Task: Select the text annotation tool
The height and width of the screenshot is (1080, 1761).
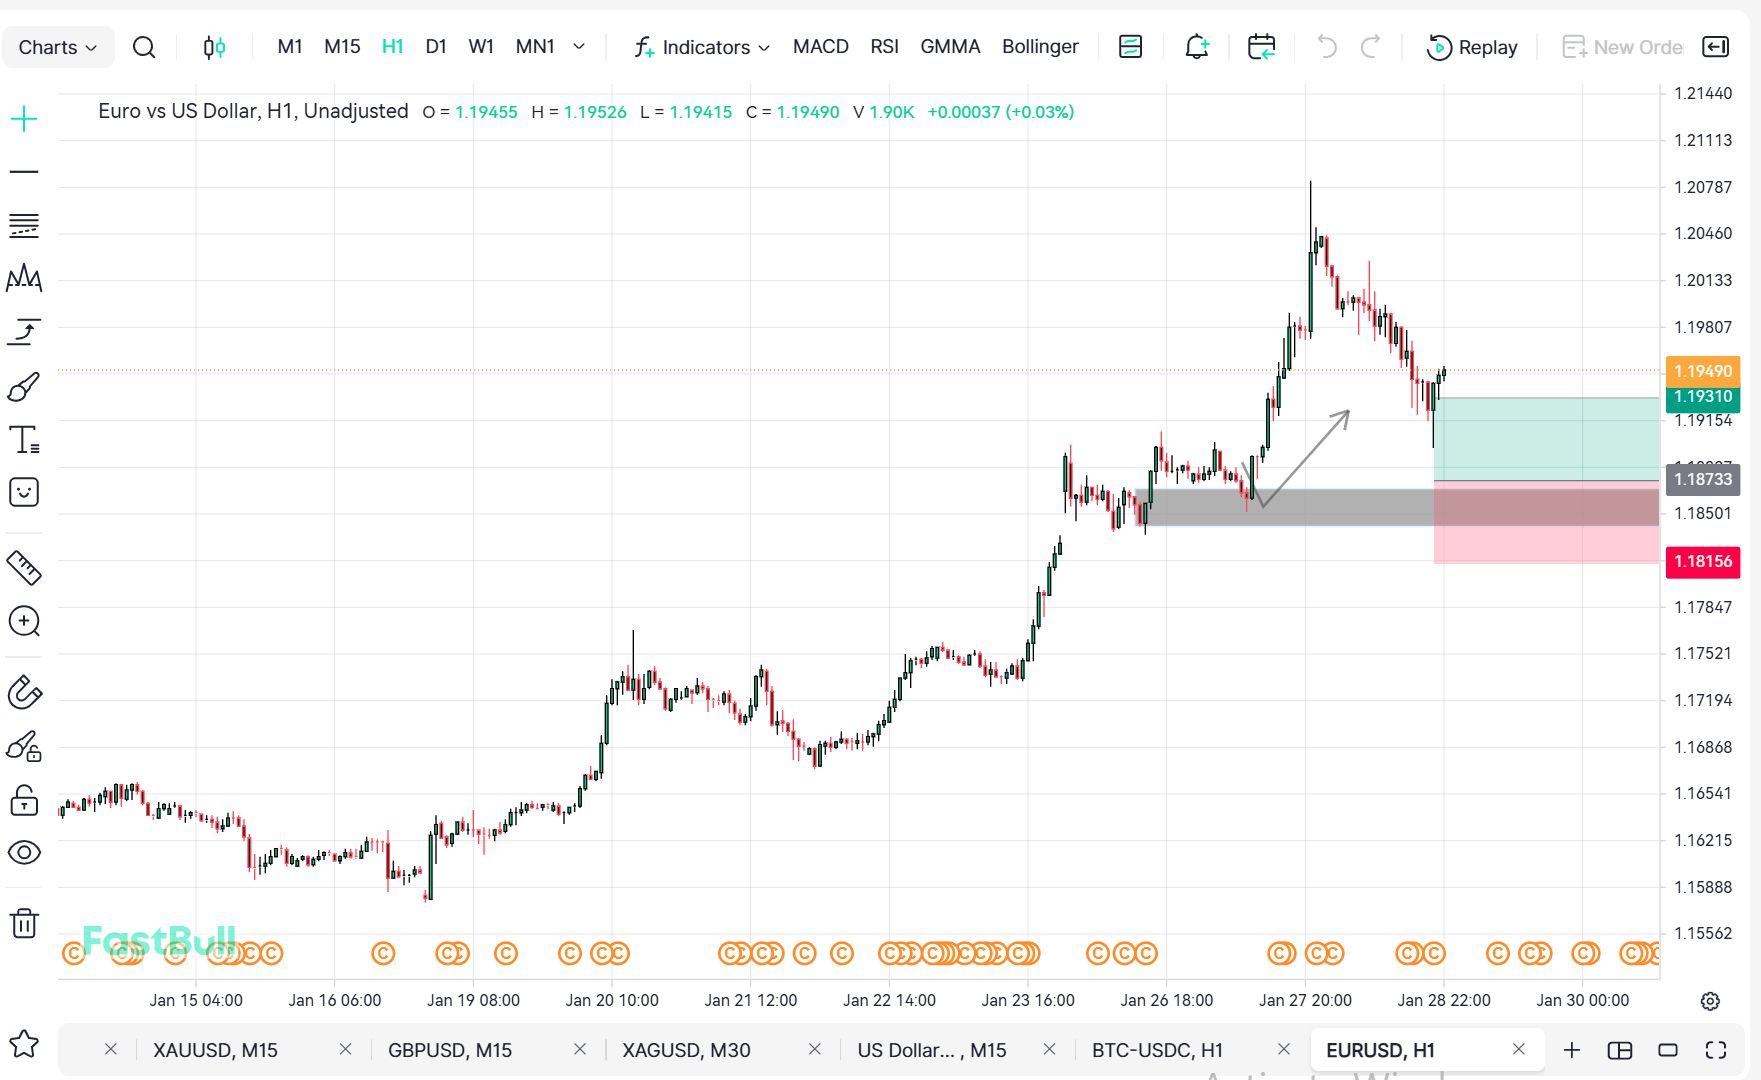Action: 24,440
